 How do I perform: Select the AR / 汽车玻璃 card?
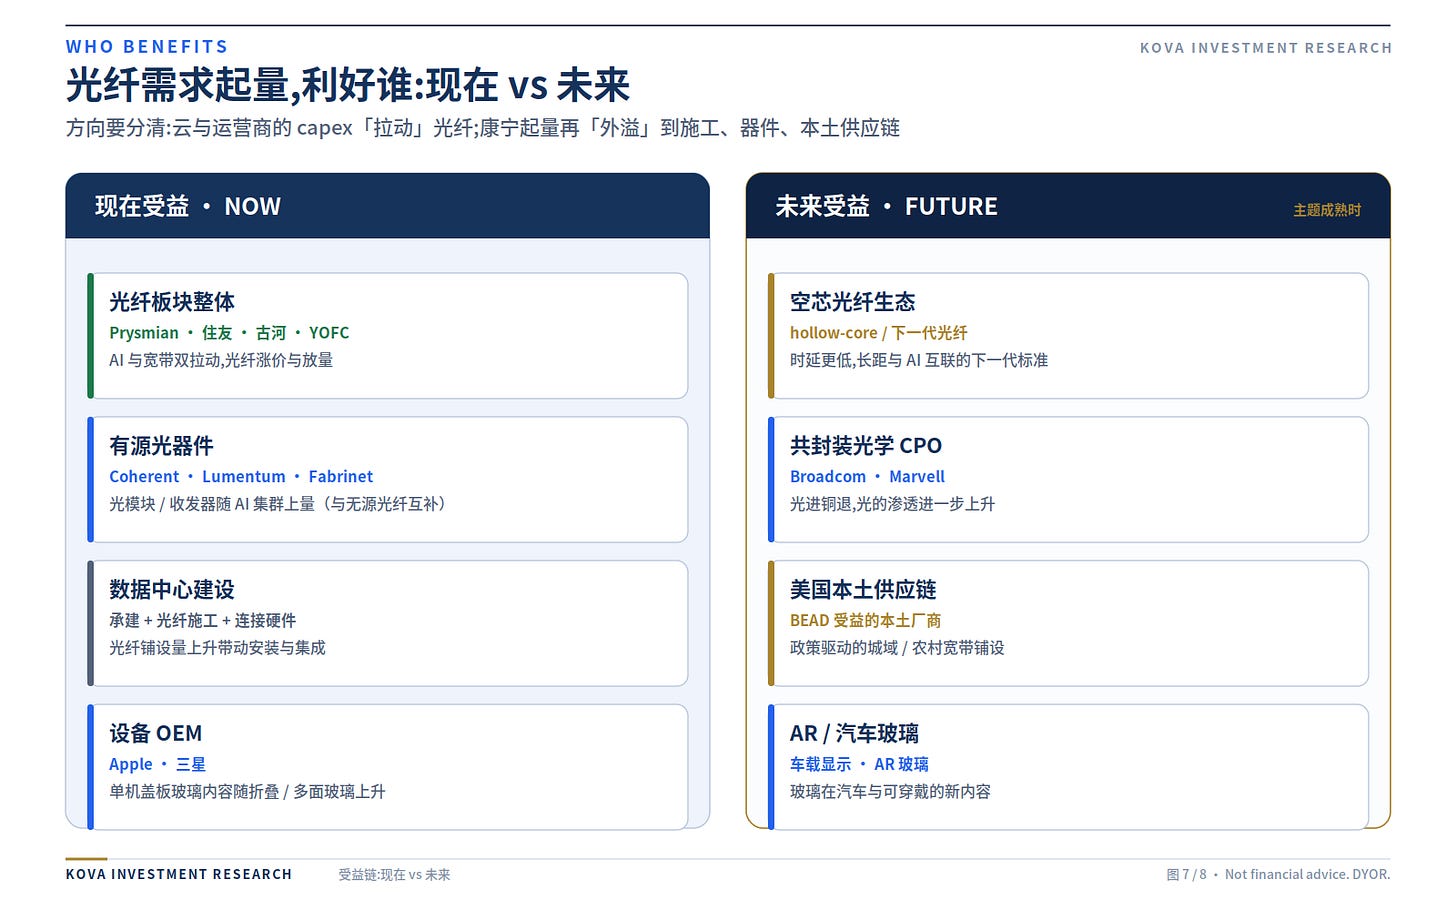(x=1068, y=767)
